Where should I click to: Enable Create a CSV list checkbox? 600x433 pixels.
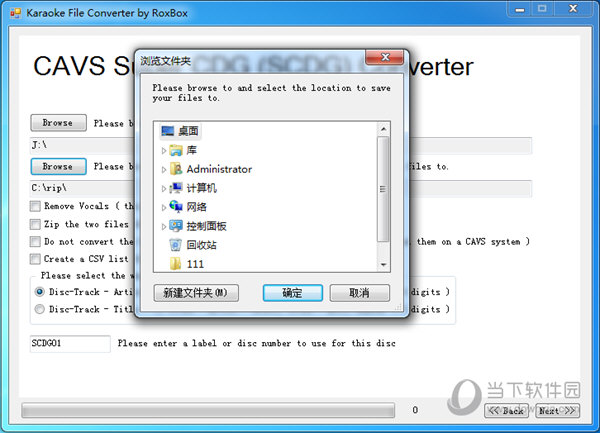tap(35, 259)
